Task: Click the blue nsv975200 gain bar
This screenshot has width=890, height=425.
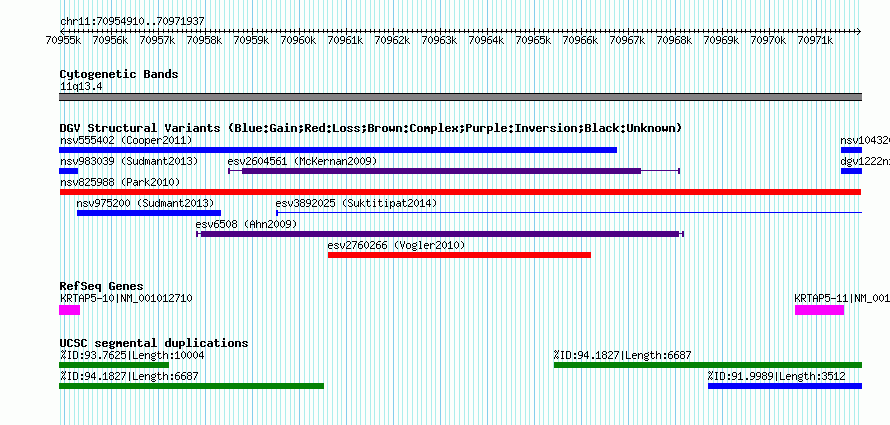Action: click(x=149, y=213)
